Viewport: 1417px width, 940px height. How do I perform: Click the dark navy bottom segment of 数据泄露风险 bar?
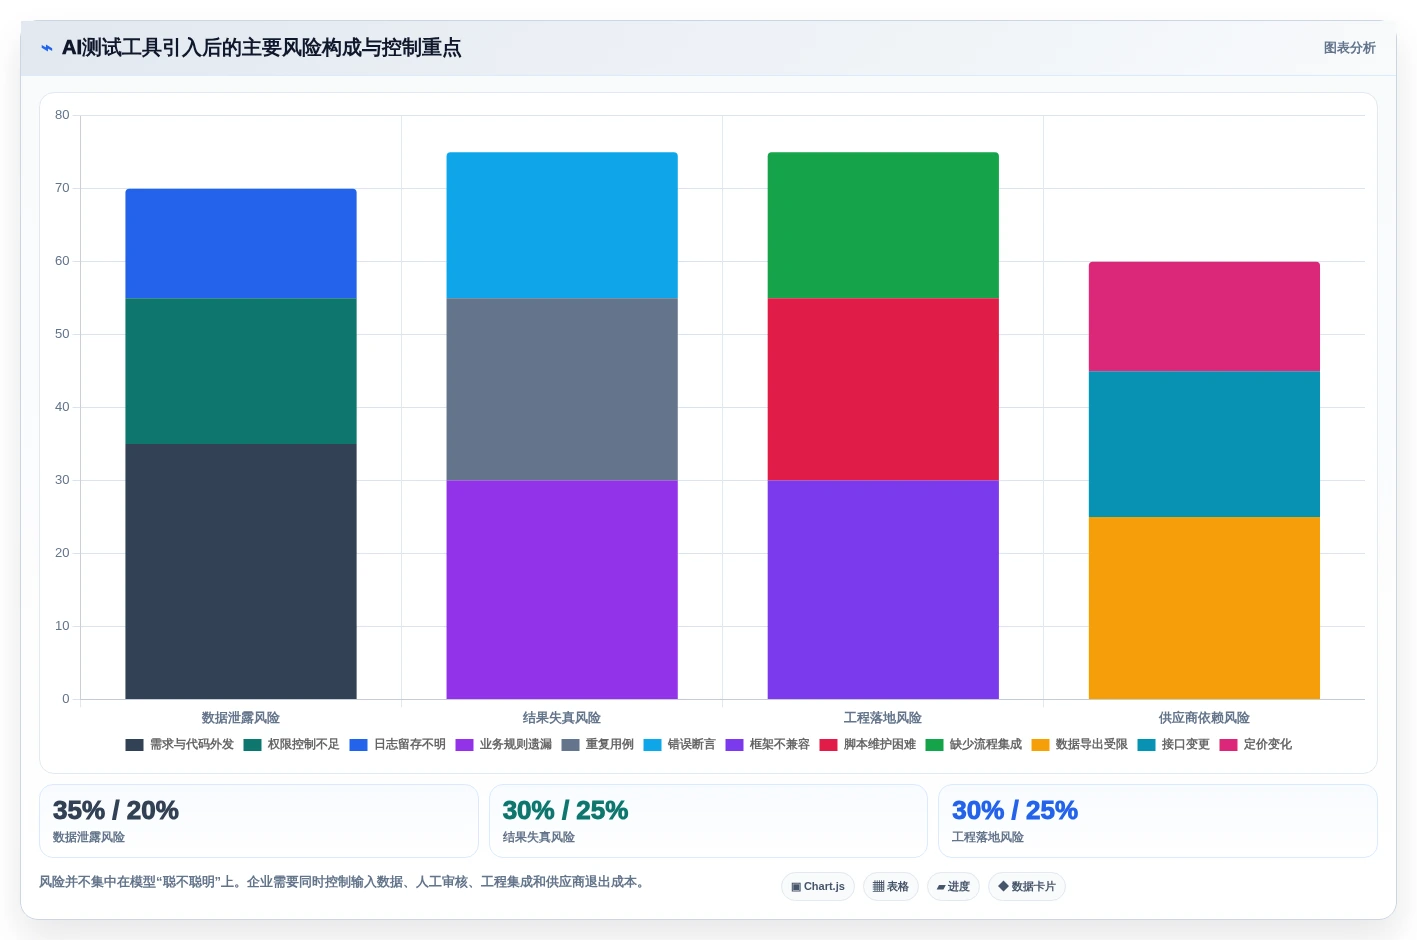(241, 572)
